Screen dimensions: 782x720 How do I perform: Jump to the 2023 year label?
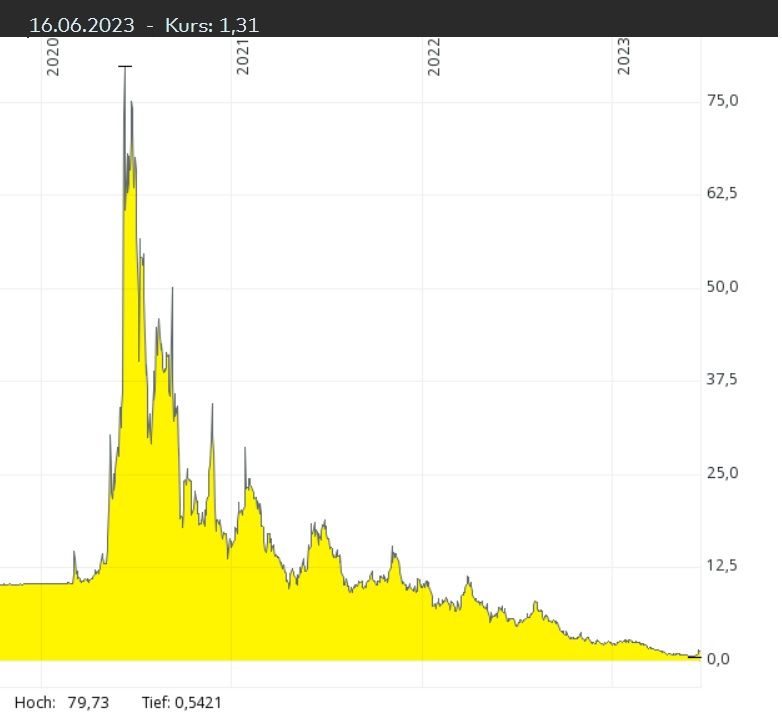[x=624, y=59]
